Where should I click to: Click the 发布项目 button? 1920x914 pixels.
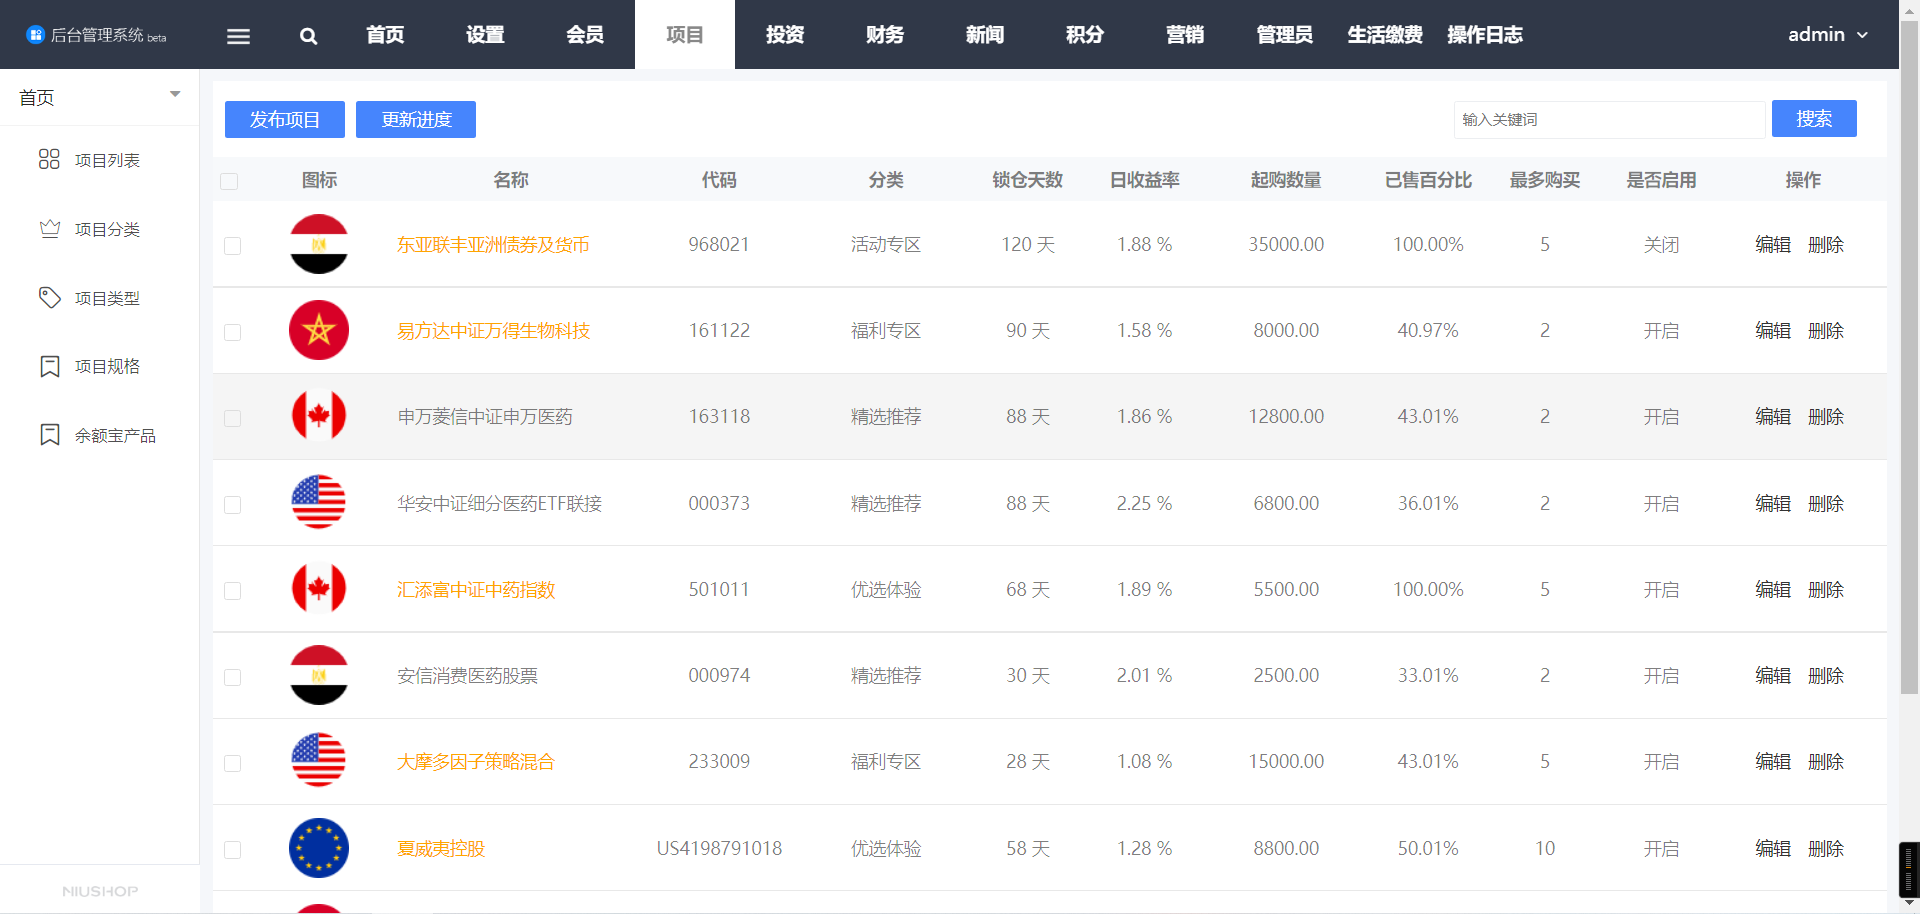(x=285, y=119)
